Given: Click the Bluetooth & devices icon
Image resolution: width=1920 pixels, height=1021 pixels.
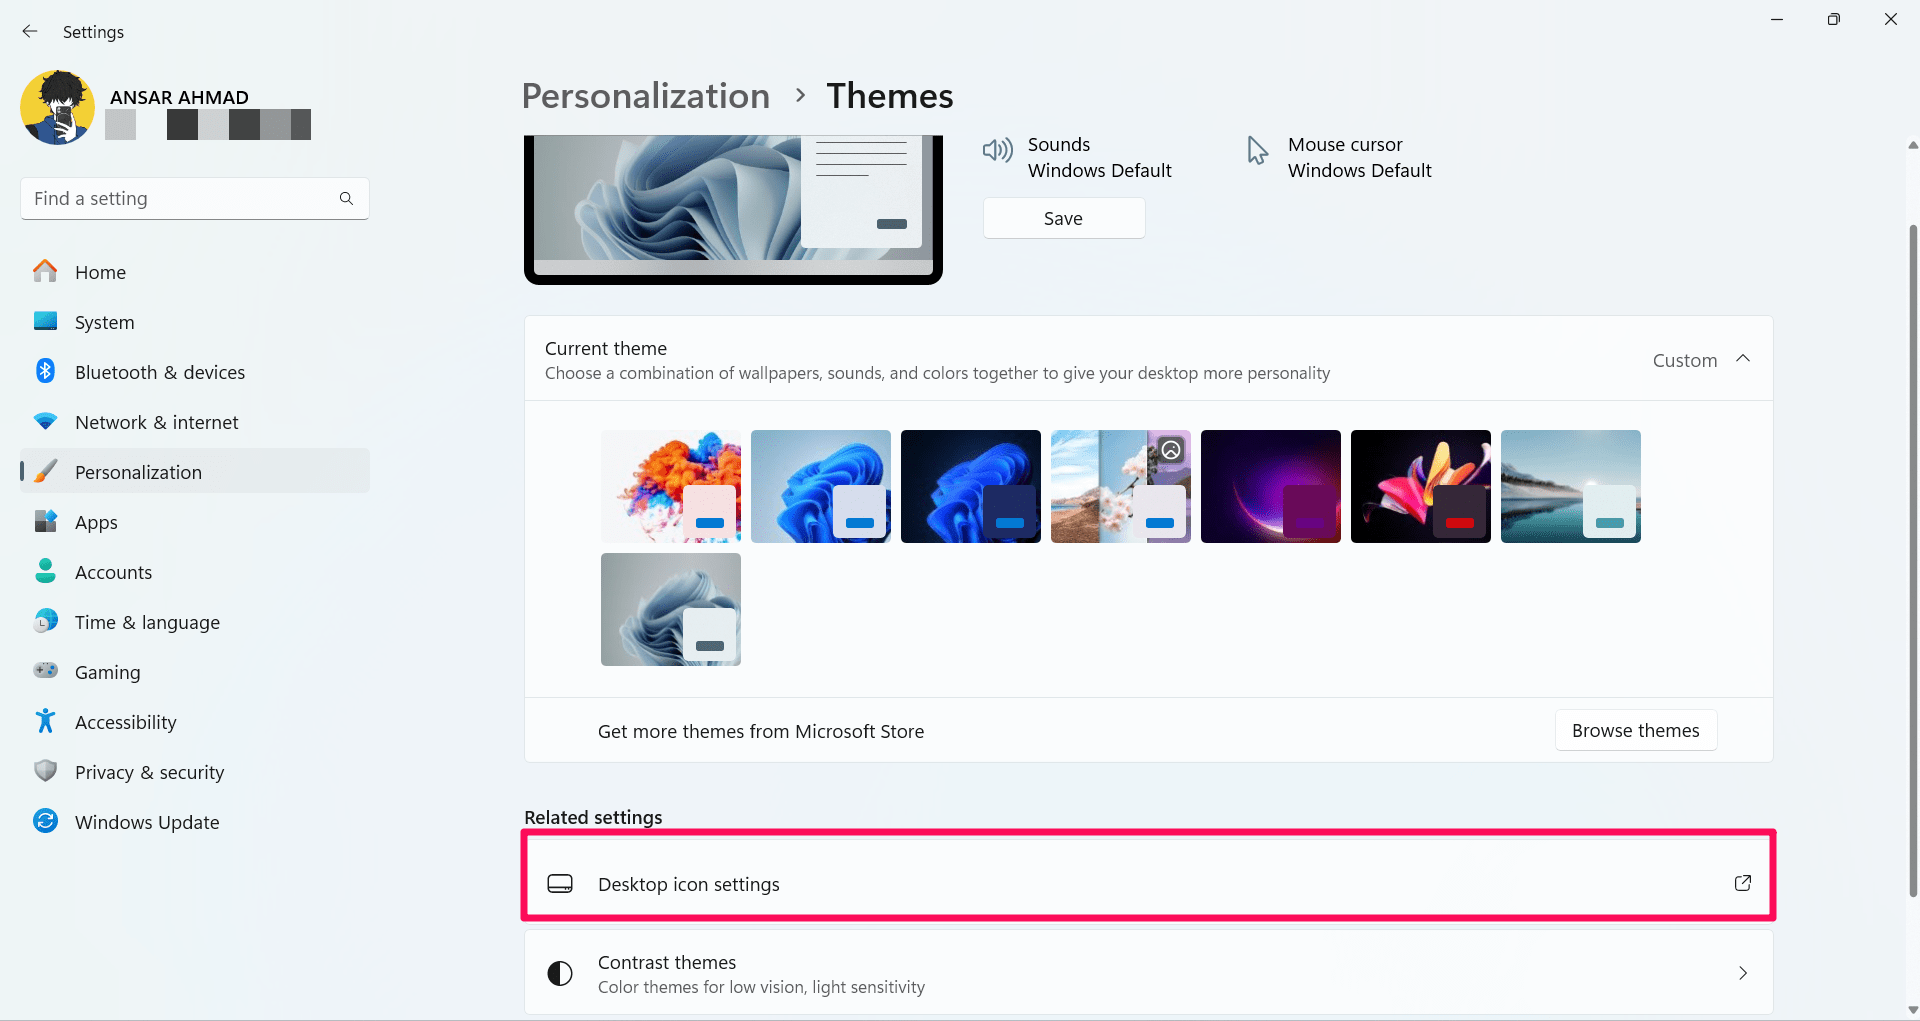Looking at the screenshot, I should [x=46, y=372].
